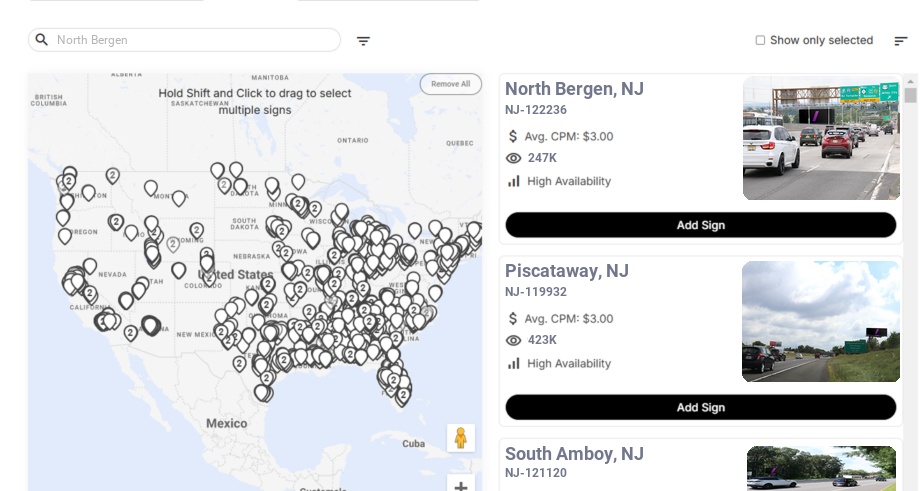Viewport: 920px width, 491px height.
Task: Open the filter options icon beside search
Action: tap(363, 41)
